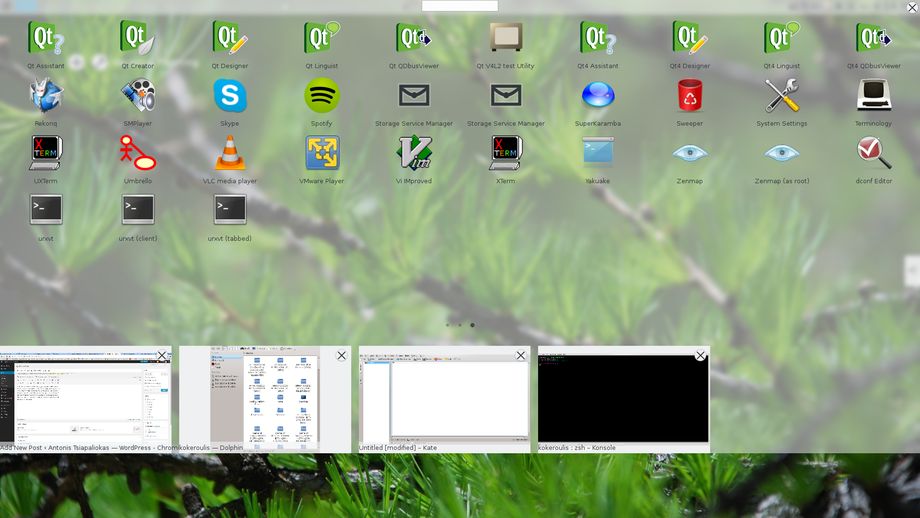This screenshot has width=920, height=518.
Task: Switch to the Konsole zsh window thumbnail
Action: 623,398
